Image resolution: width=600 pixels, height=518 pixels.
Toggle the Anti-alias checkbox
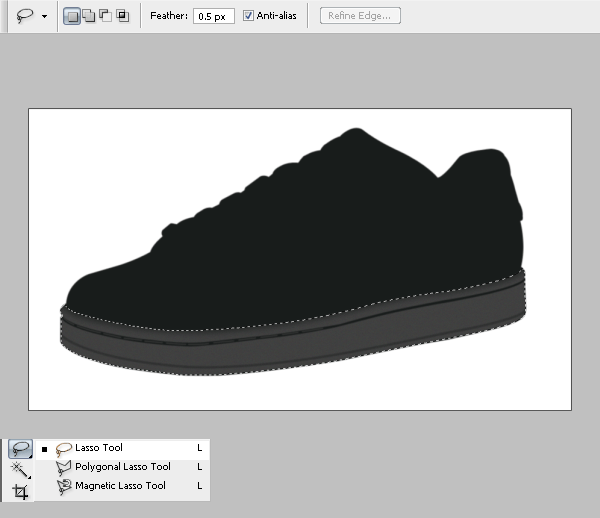(x=248, y=16)
